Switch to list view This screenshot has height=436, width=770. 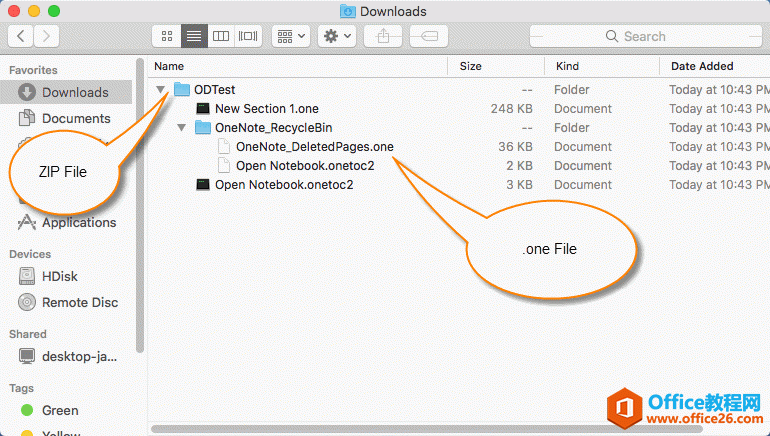click(x=194, y=36)
